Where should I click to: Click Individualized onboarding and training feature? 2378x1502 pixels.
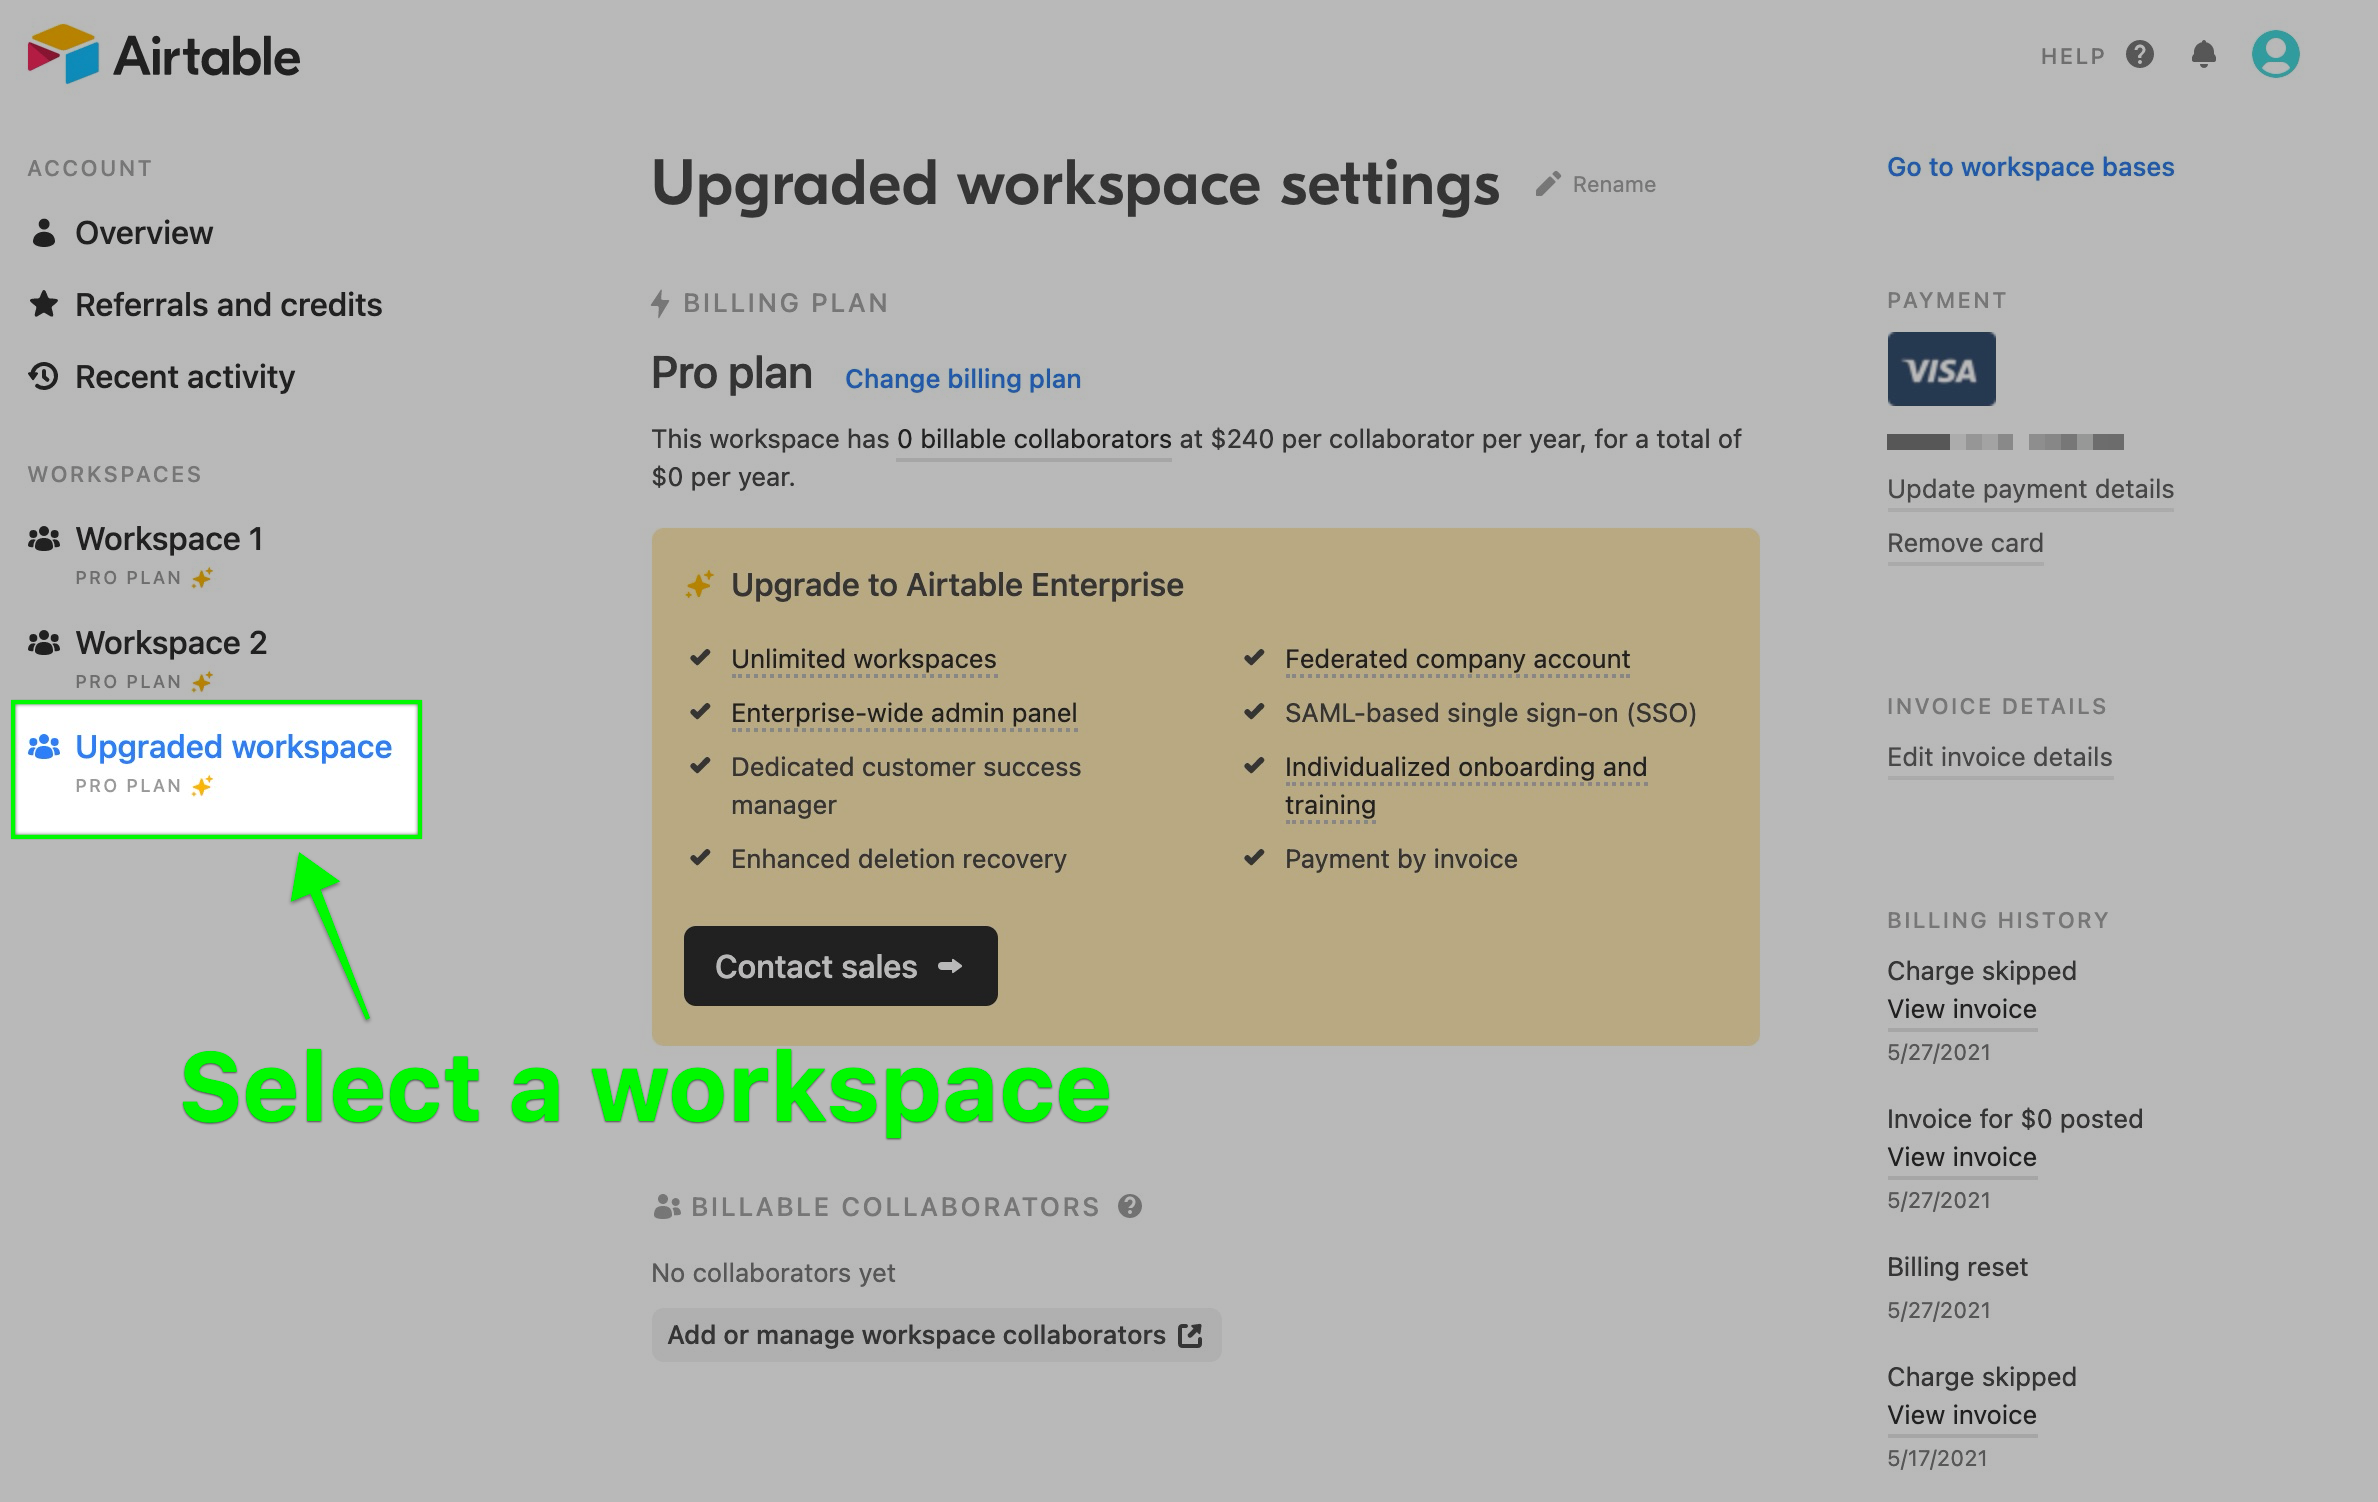point(1466,786)
